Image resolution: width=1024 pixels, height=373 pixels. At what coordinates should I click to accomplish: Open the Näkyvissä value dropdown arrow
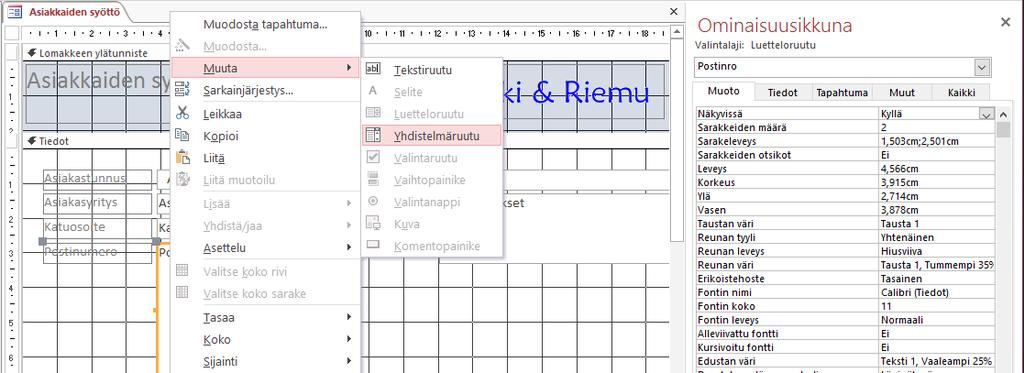tap(986, 114)
